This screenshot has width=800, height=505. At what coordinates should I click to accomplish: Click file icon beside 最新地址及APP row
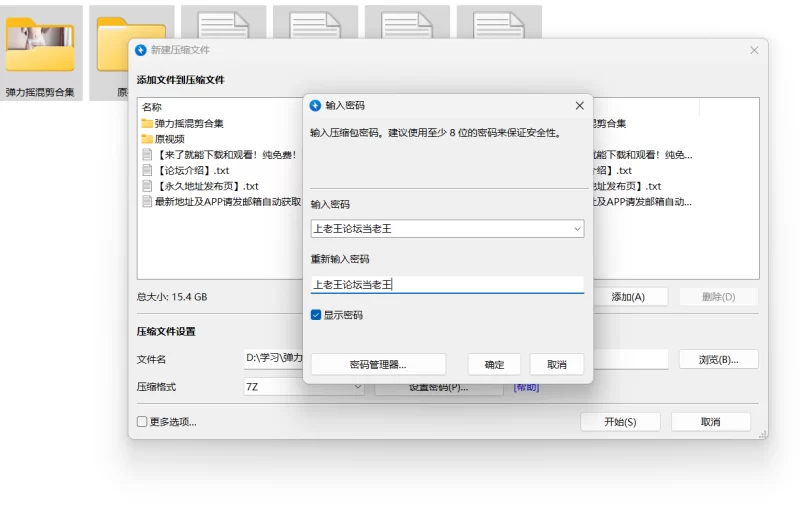pos(147,201)
